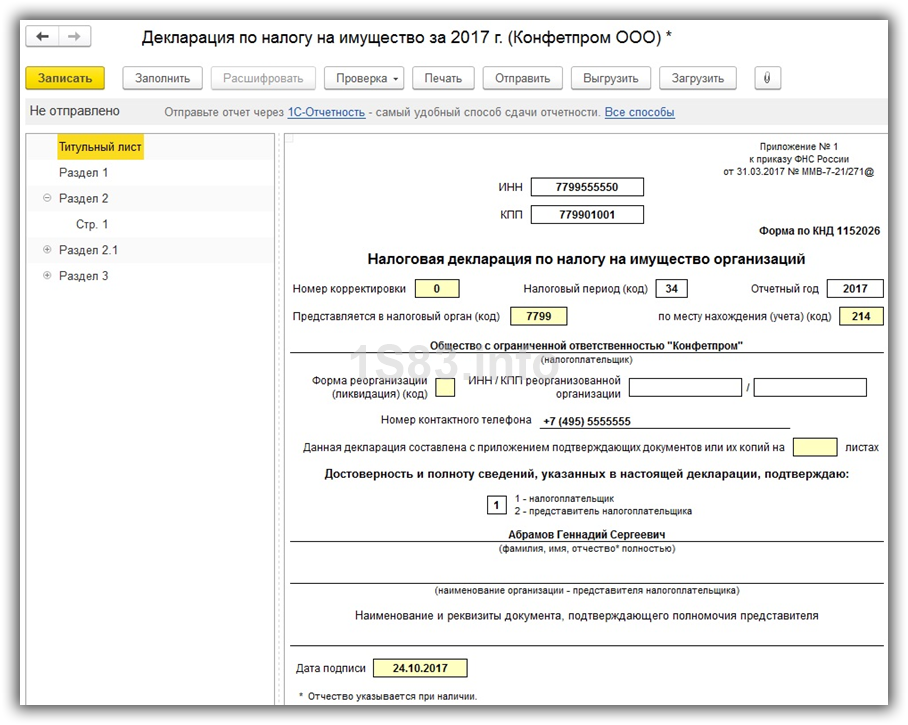Screen dimensions: 908x725
Task: Collapse the Раздел 2 tree node
Action: (x=47, y=199)
